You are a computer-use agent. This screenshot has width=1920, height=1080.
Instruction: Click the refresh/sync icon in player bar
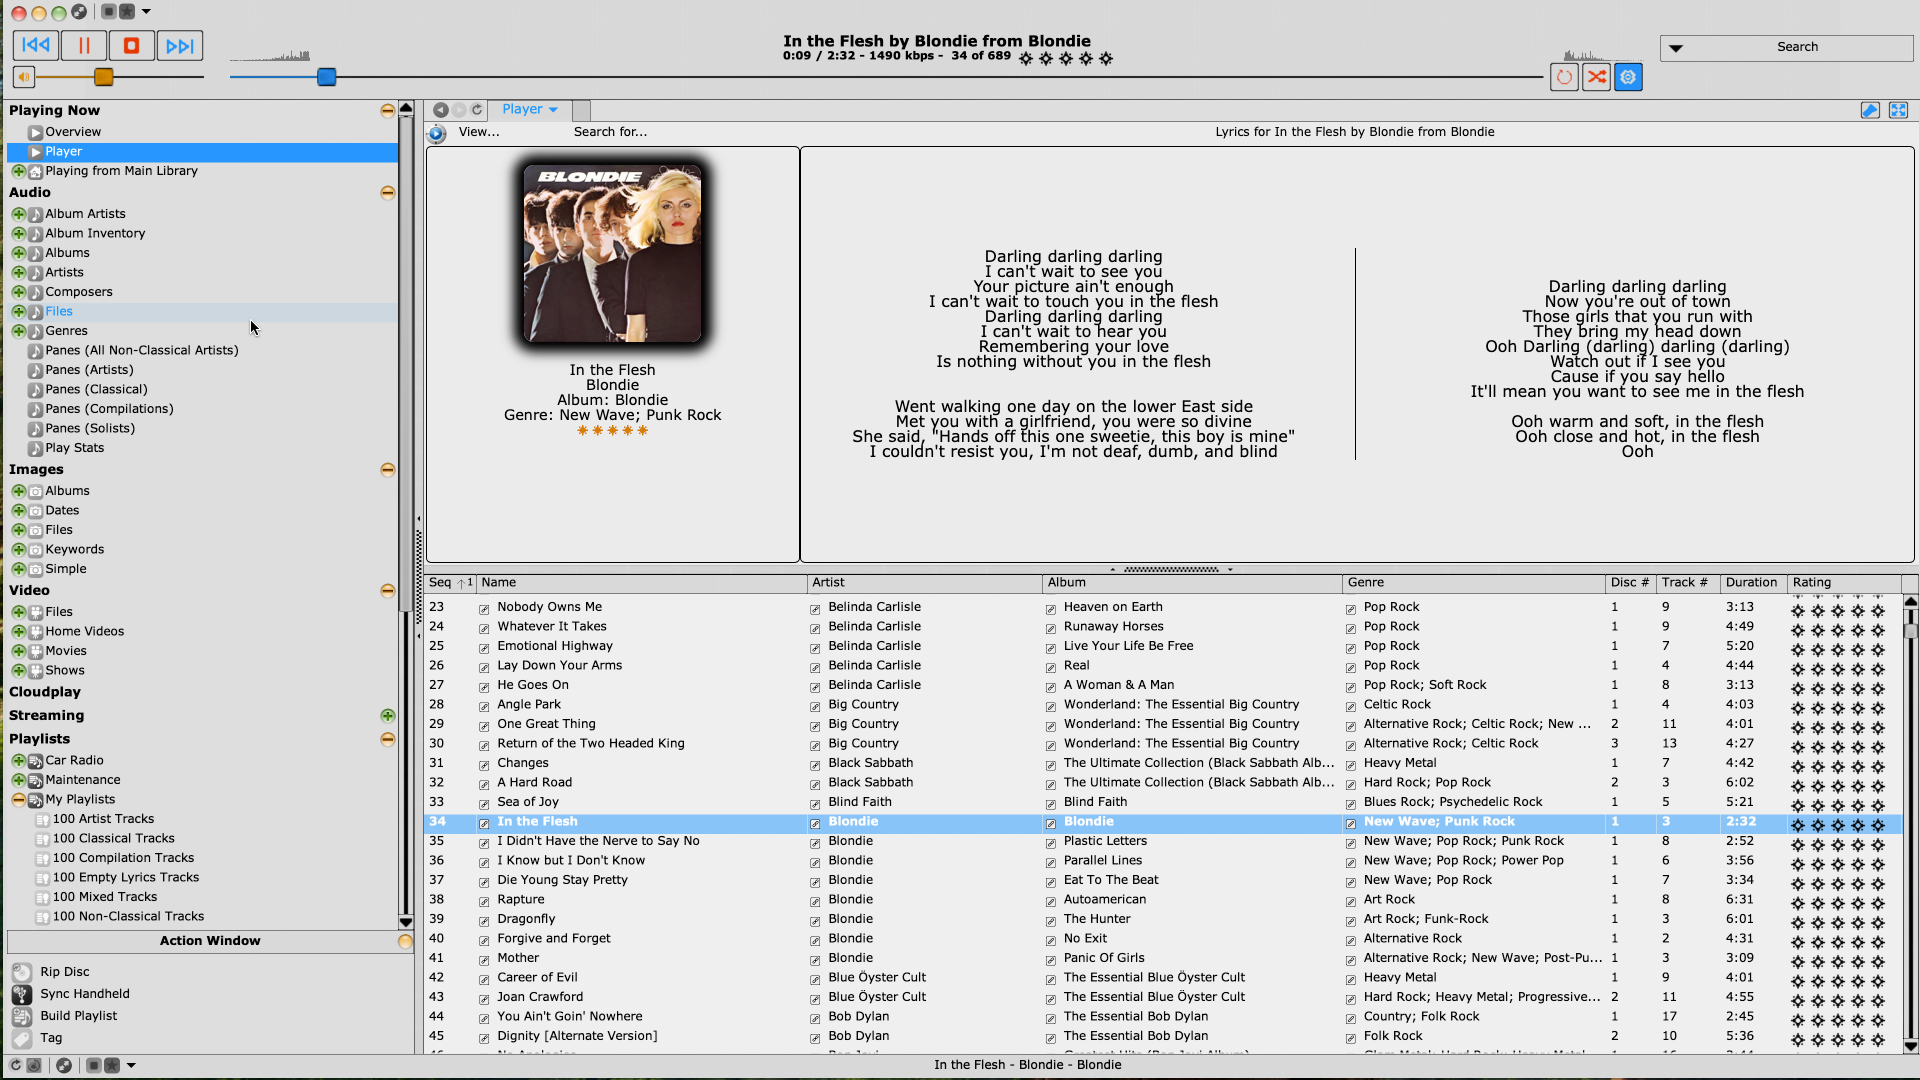[476, 108]
